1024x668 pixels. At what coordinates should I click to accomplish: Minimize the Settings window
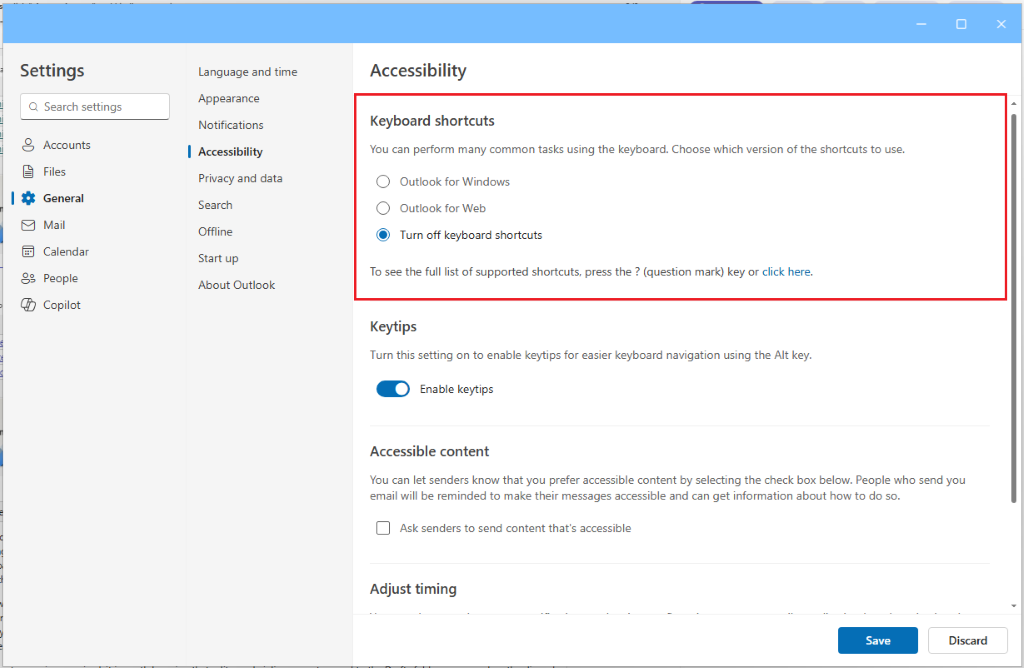(921, 24)
